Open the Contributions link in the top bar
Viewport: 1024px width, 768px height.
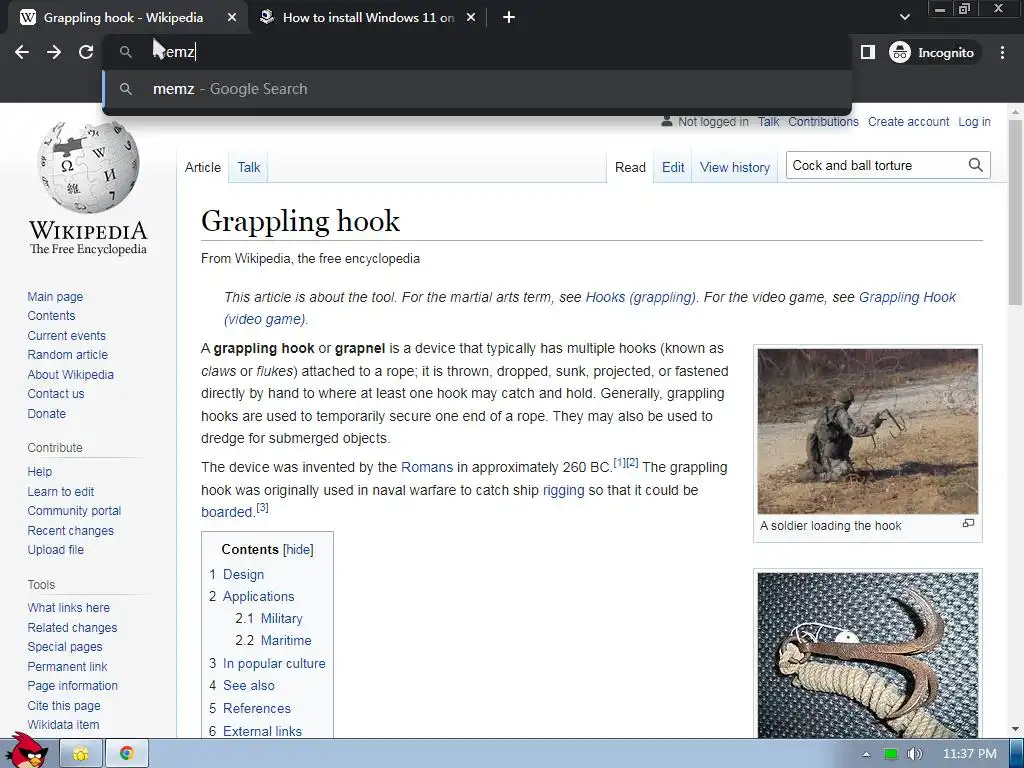(x=823, y=121)
